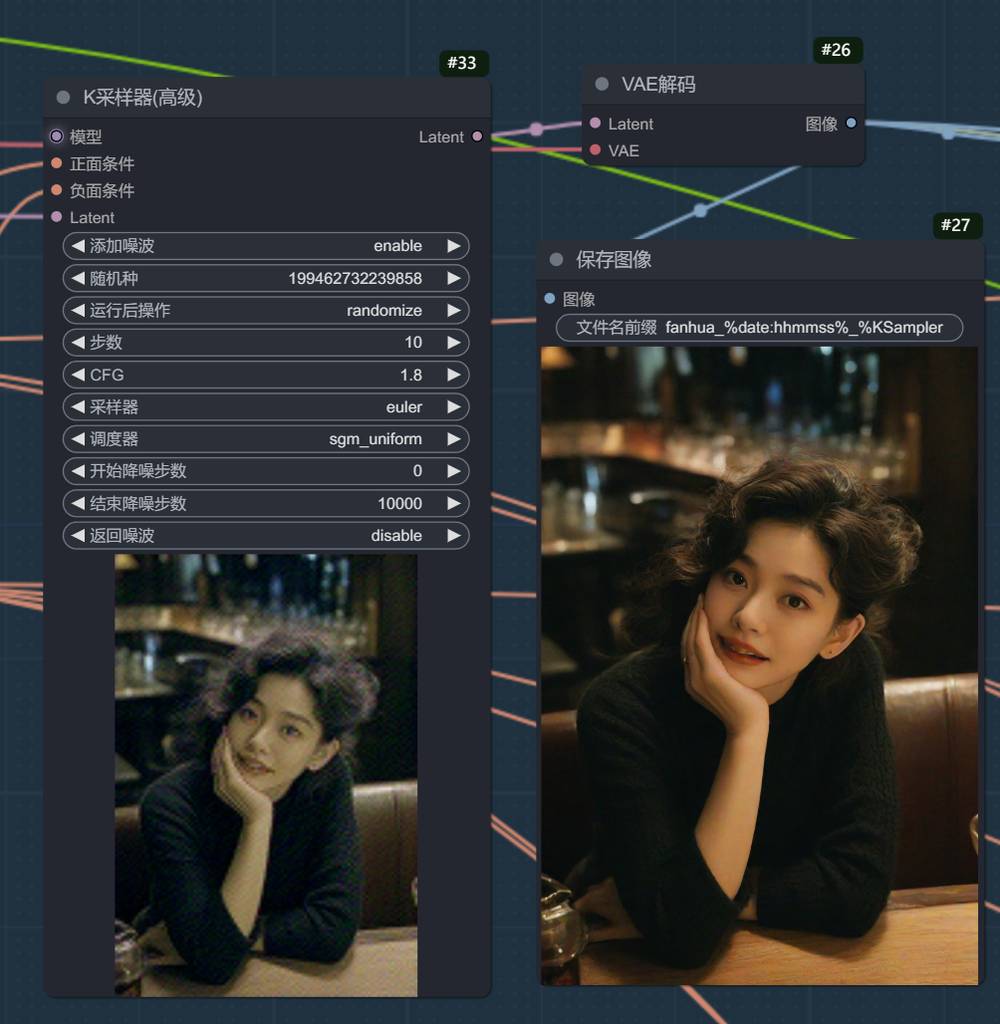Screen dimensions: 1000x1024
Task: Decrease CFG value with the left arrow
Action: tap(77, 375)
